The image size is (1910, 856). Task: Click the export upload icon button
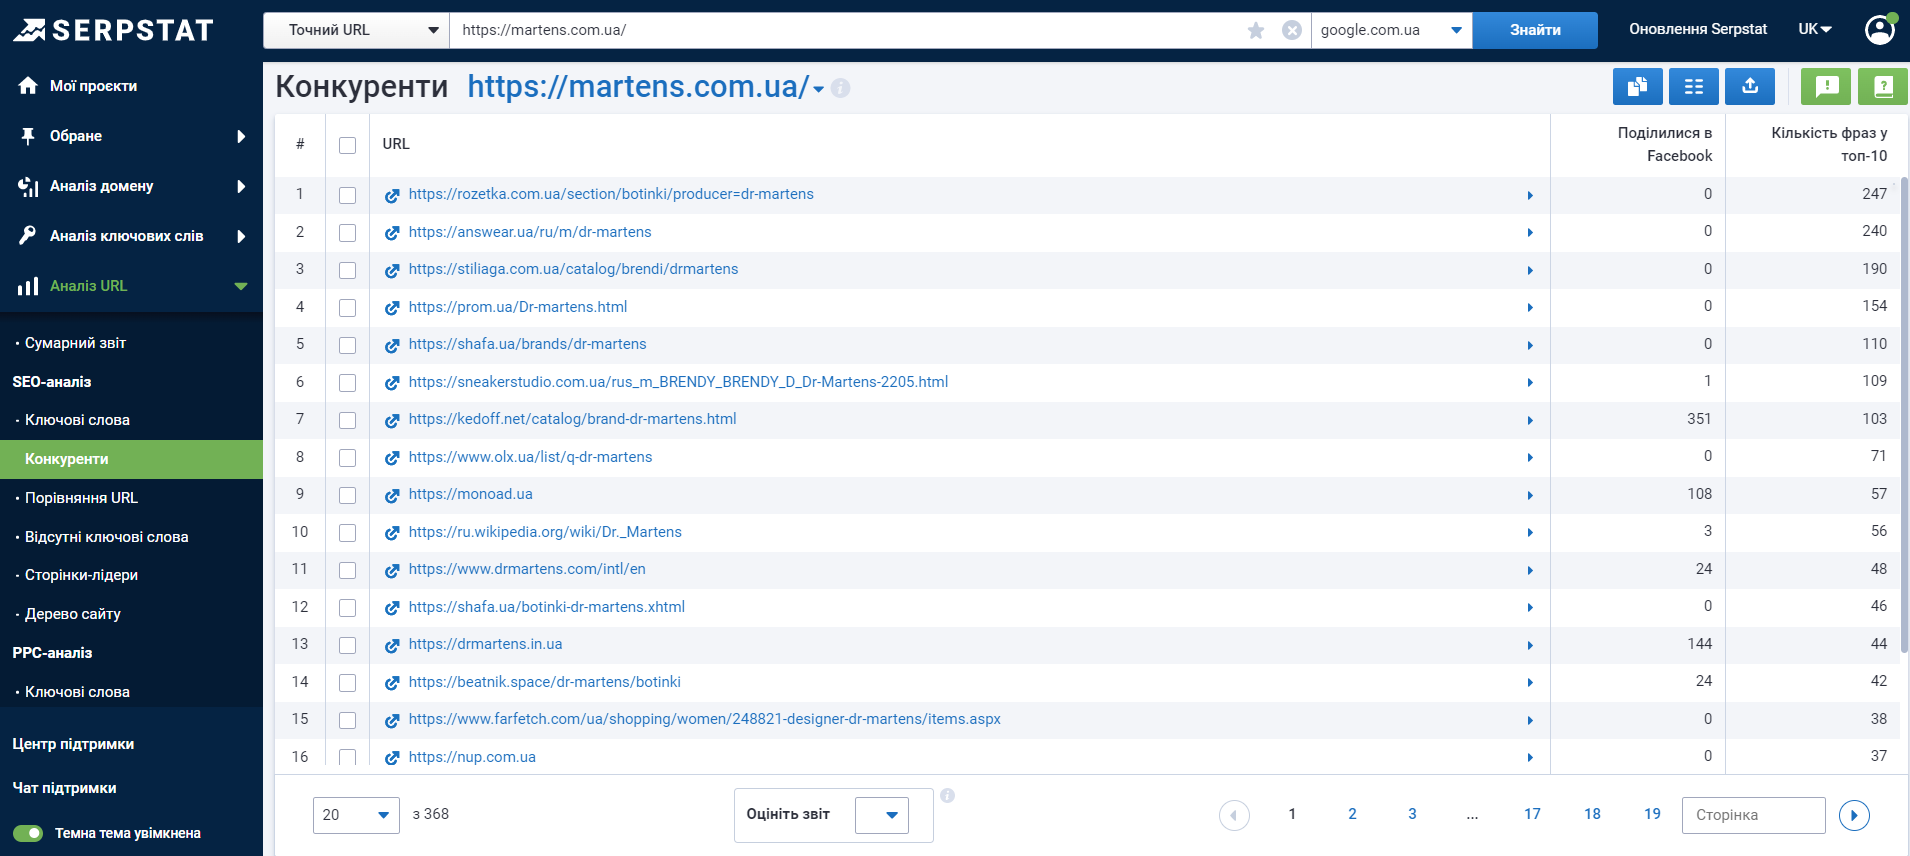click(1749, 87)
